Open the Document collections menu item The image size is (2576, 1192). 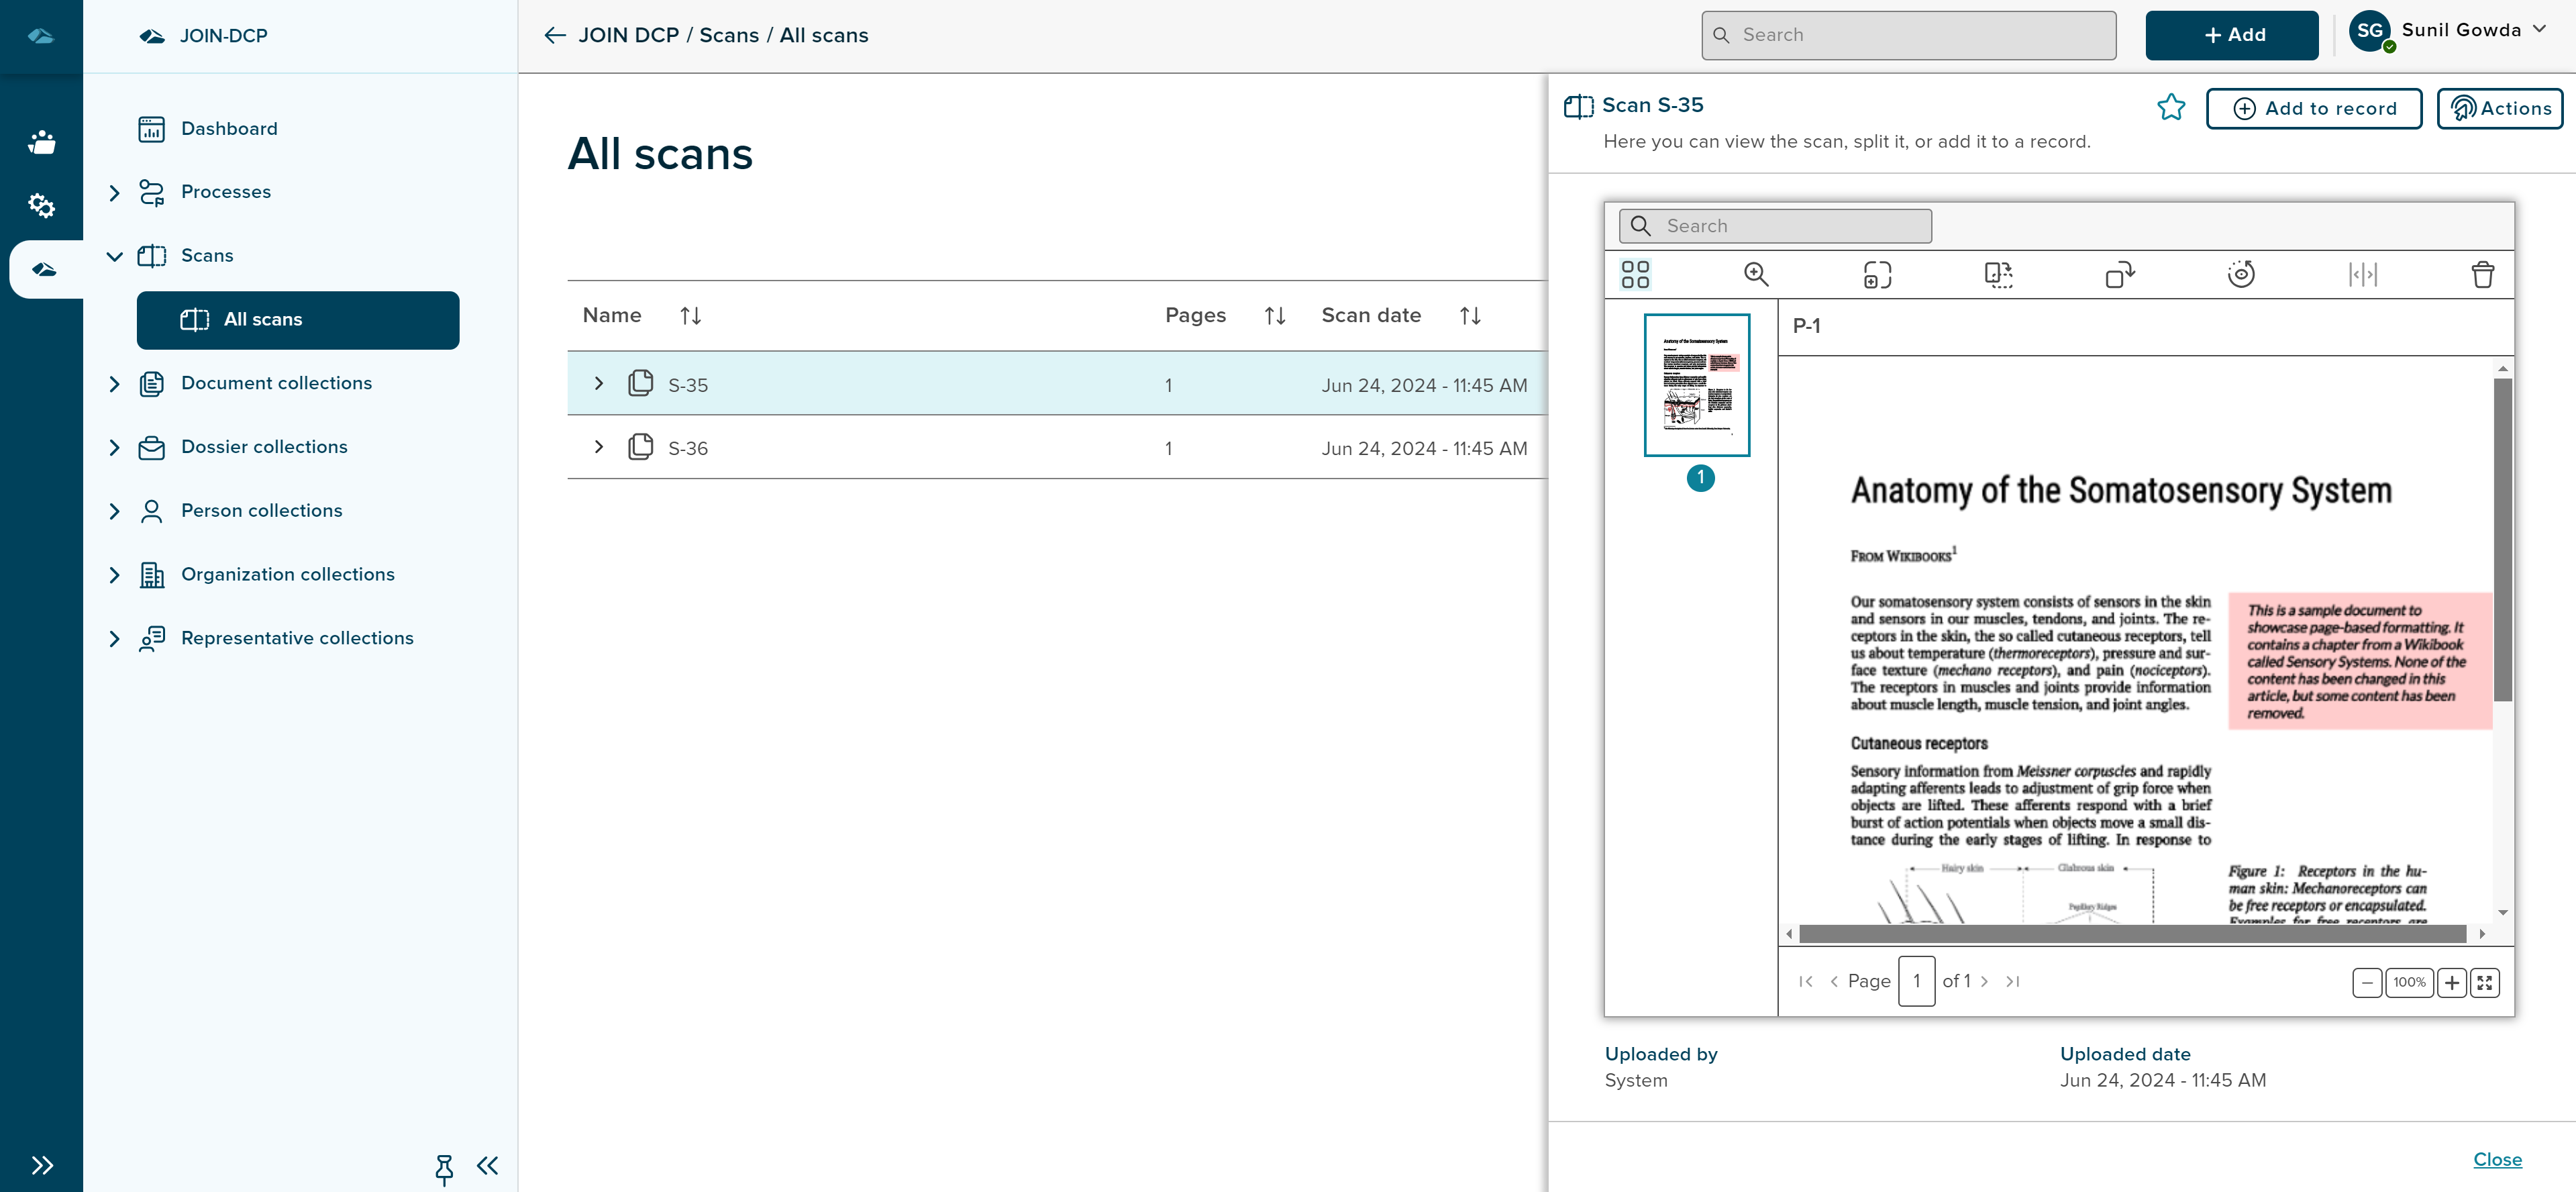[276, 383]
